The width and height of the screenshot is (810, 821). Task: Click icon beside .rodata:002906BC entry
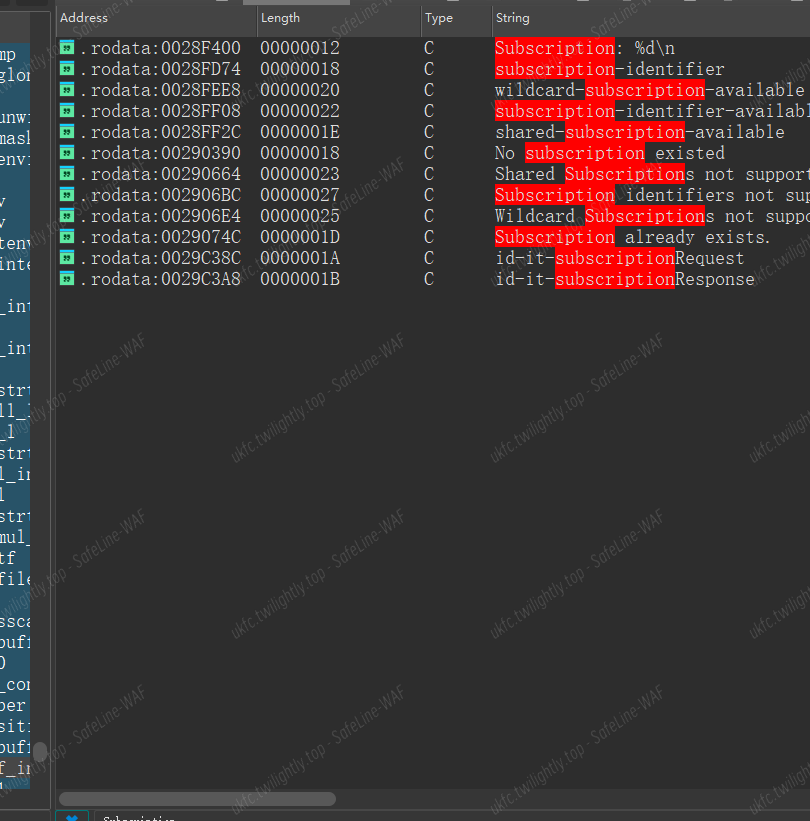pos(67,195)
